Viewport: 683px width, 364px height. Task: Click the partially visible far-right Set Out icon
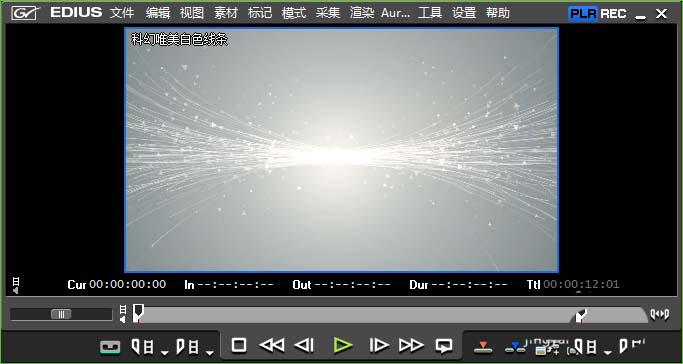click(631, 345)
